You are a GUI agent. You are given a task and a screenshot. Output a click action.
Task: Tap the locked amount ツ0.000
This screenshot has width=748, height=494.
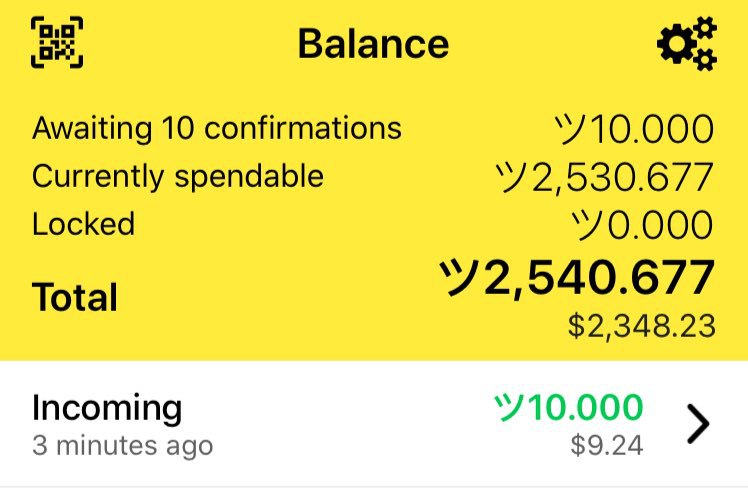tap(643, 225)
